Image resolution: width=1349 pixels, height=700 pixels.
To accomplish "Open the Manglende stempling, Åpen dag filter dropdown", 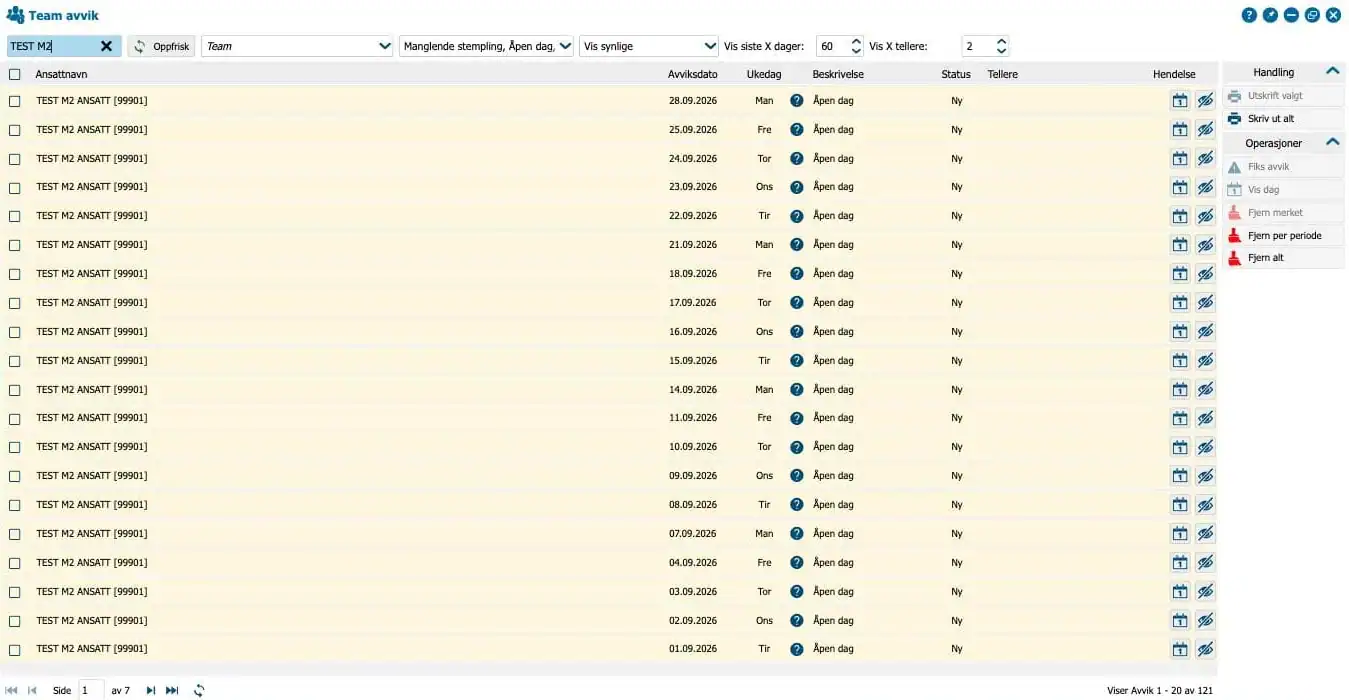I will pyautogui.click(x=486, y=46).
